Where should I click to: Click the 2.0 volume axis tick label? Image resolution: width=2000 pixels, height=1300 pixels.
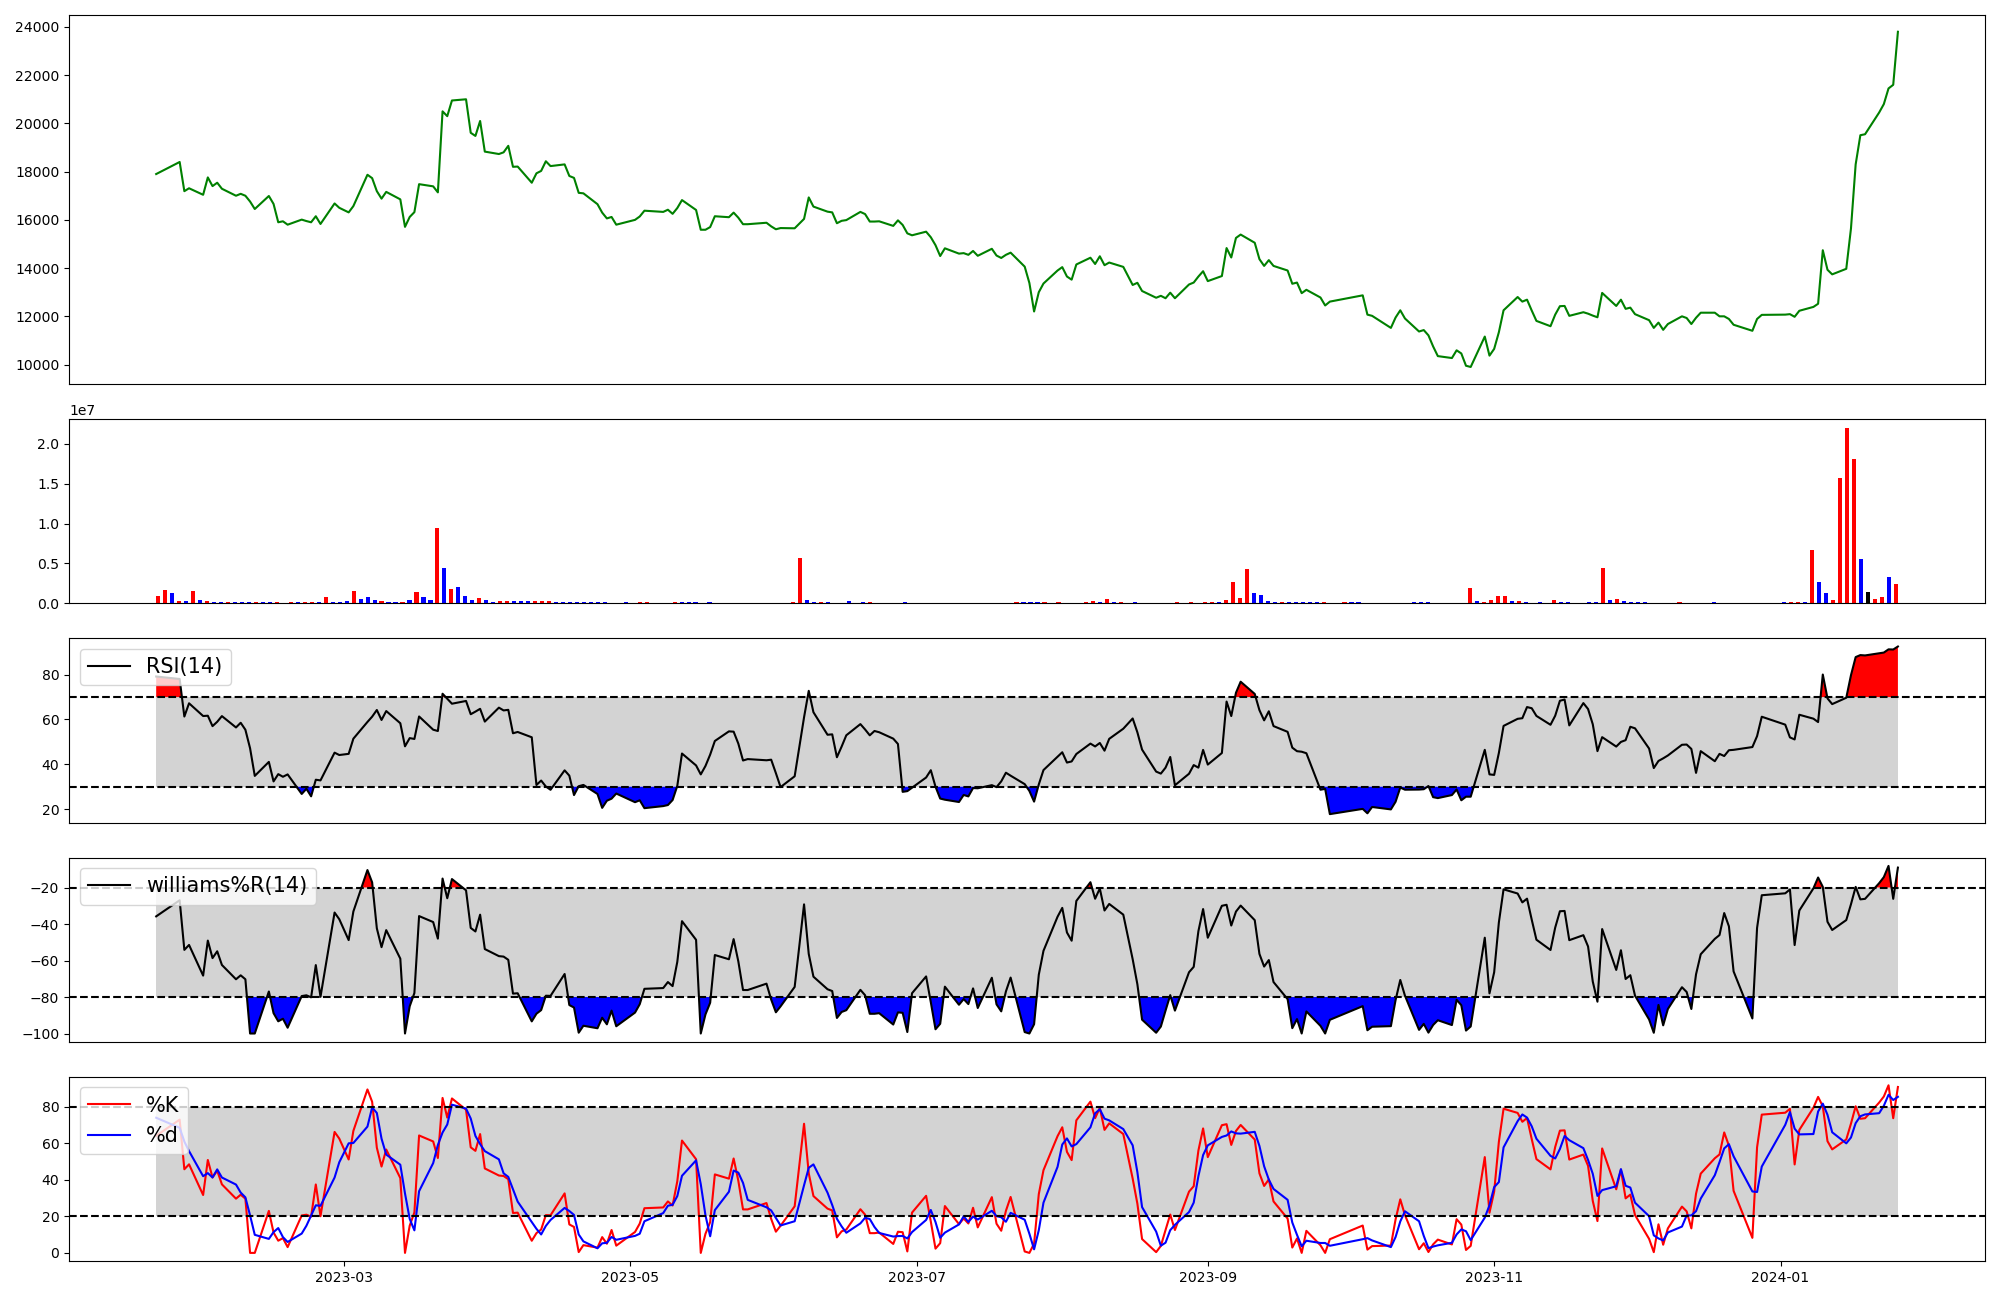tap(50, 444)
